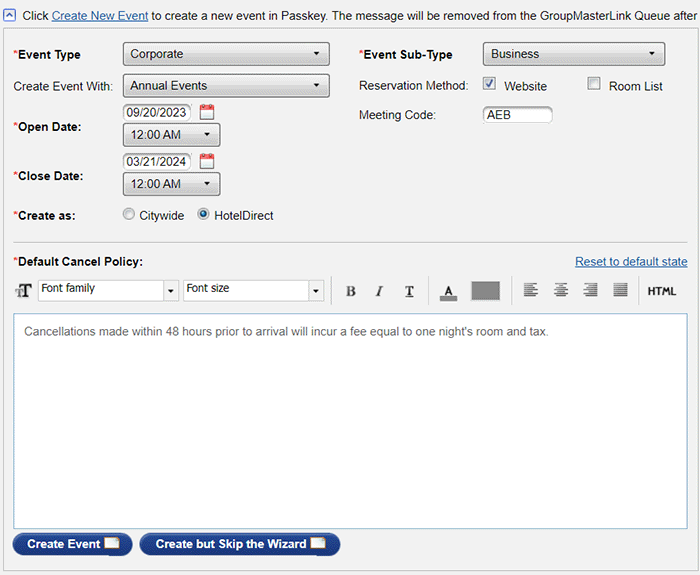Click the Meeting Code input field

(517, 115)
